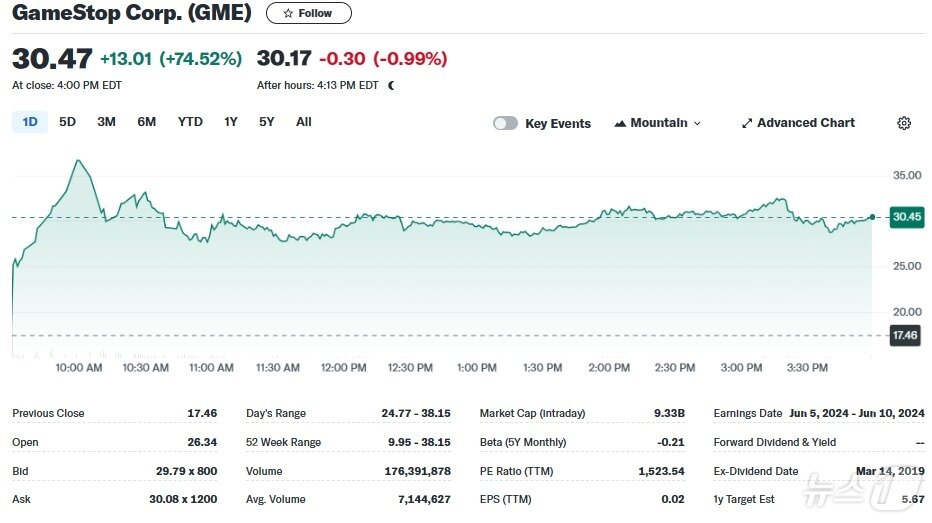Open chart settings gear icon
Image resolution: width=932 pixels, height=523 pixels.
(x=904, y=123)
